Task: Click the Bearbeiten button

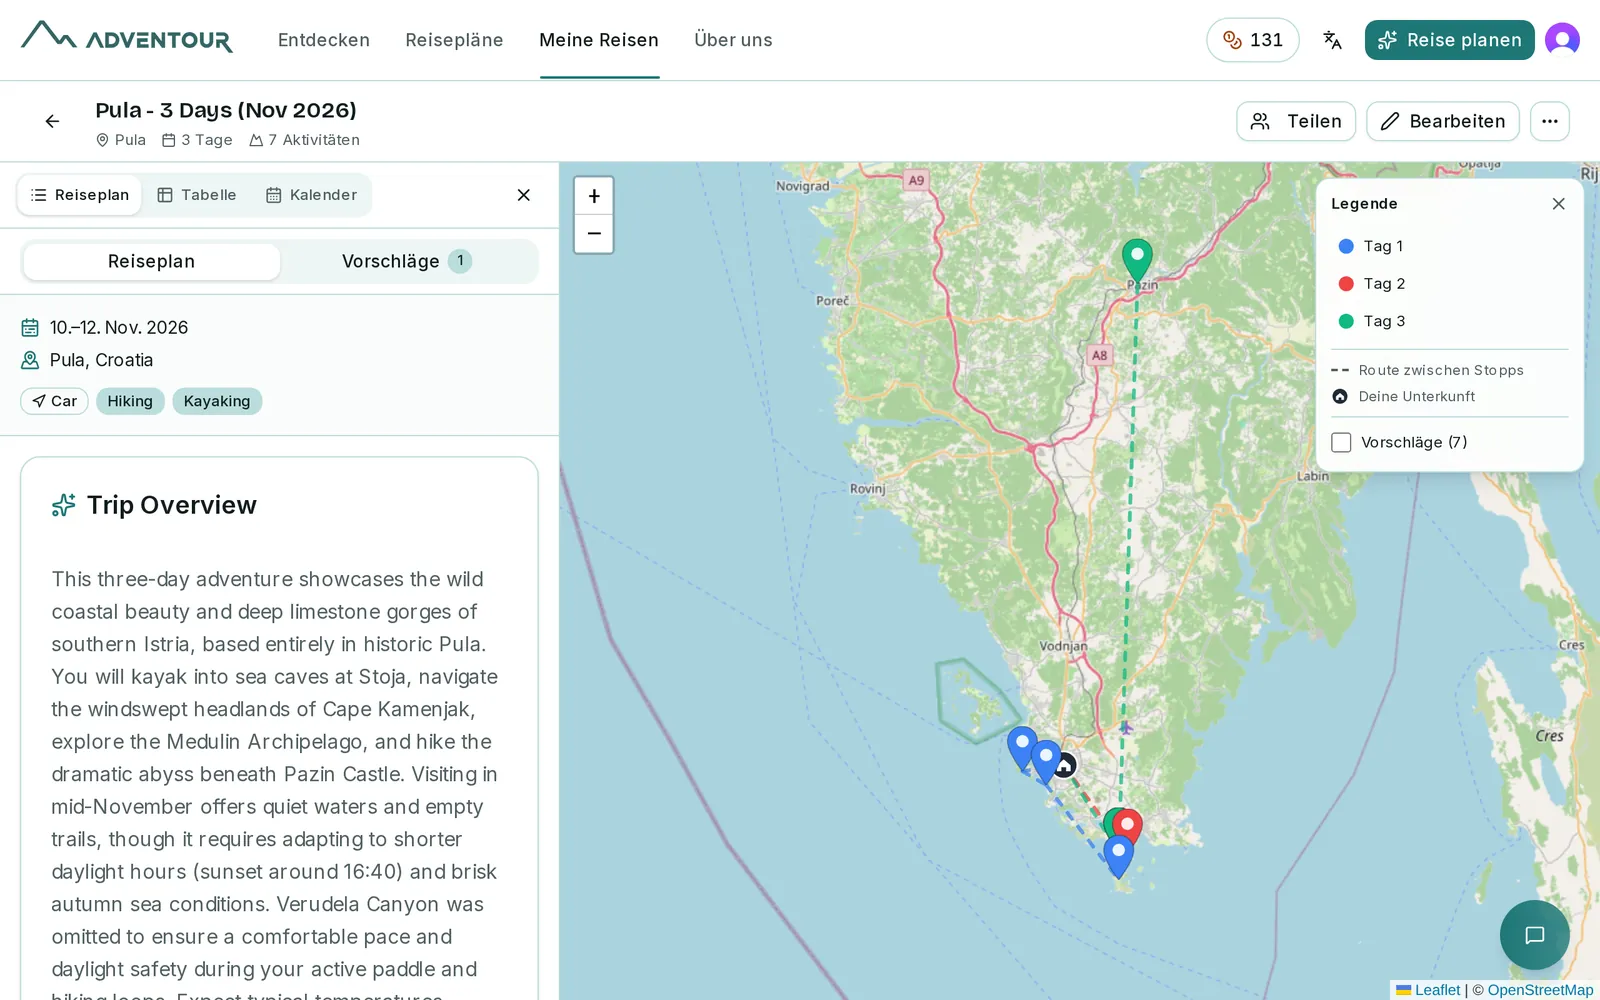Action: (x=1443, y=121)
